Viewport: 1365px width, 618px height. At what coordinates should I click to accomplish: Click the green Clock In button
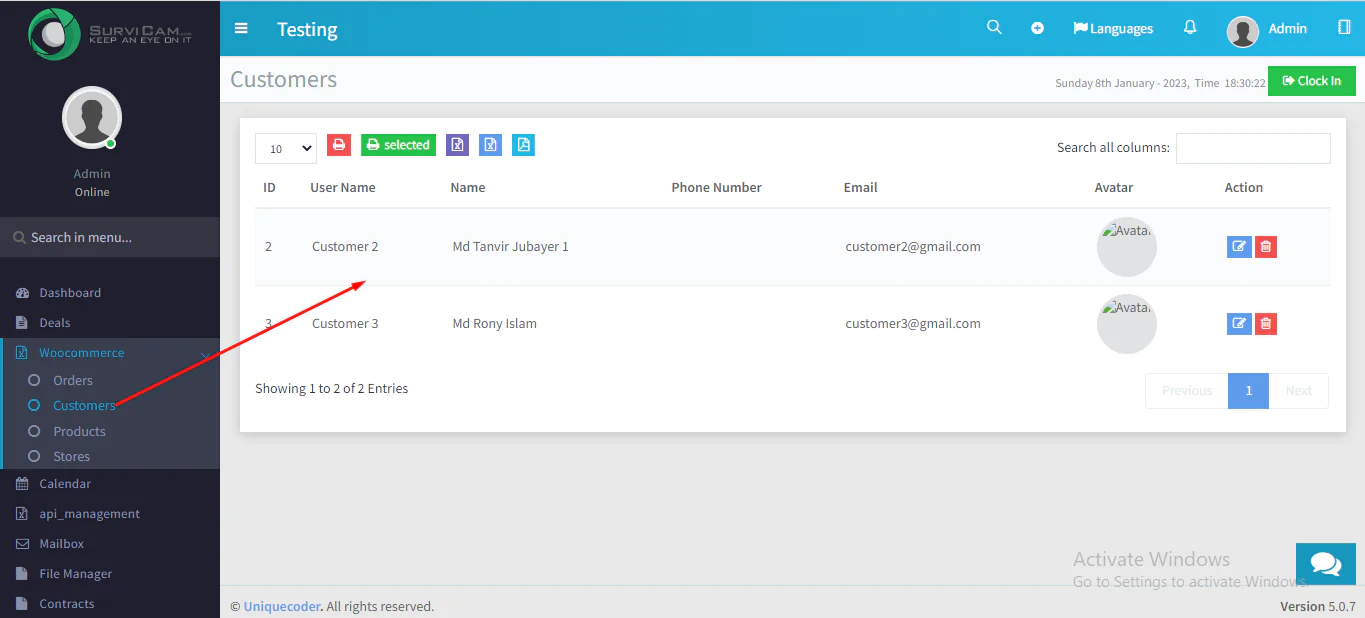point(1312,81)
